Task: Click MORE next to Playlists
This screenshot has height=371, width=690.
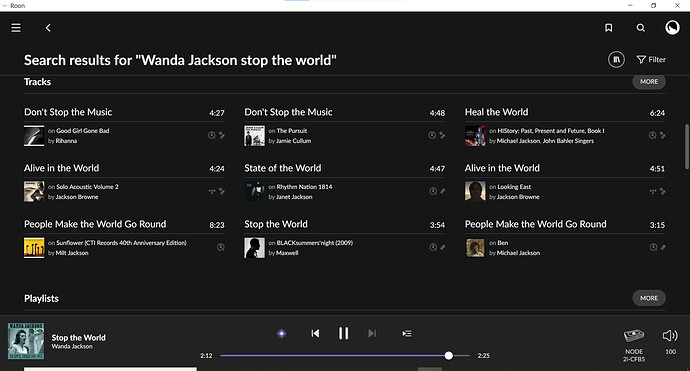Action: coord(649,298)
